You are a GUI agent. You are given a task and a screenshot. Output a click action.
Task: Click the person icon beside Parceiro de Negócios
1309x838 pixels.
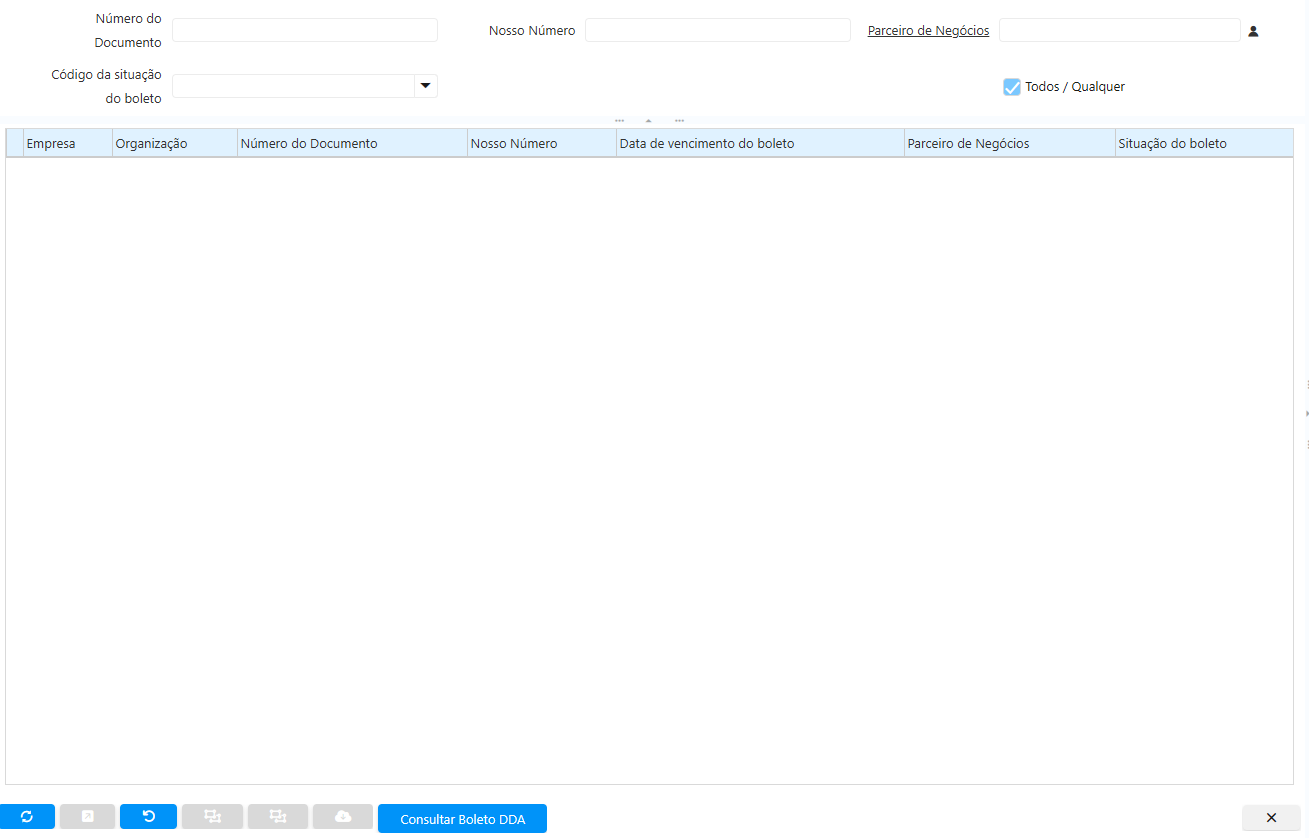[1253, 31]
